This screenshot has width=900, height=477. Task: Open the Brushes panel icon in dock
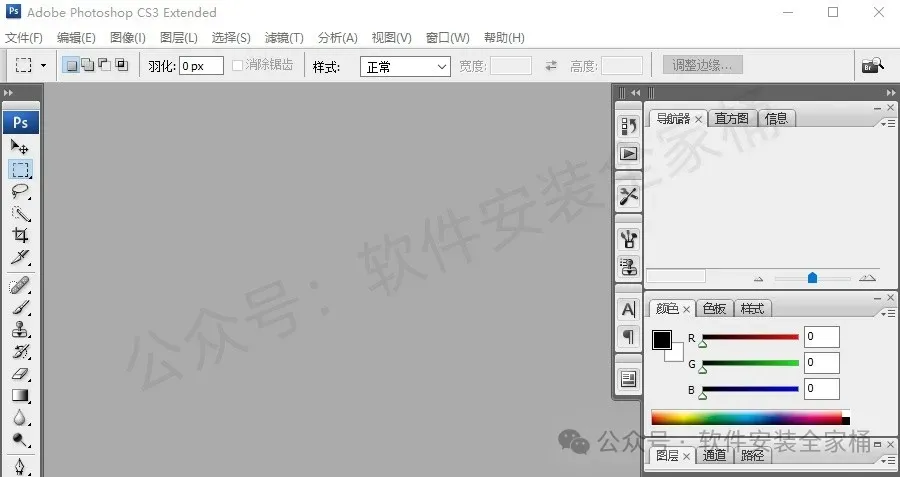click(x=629, y=239)
